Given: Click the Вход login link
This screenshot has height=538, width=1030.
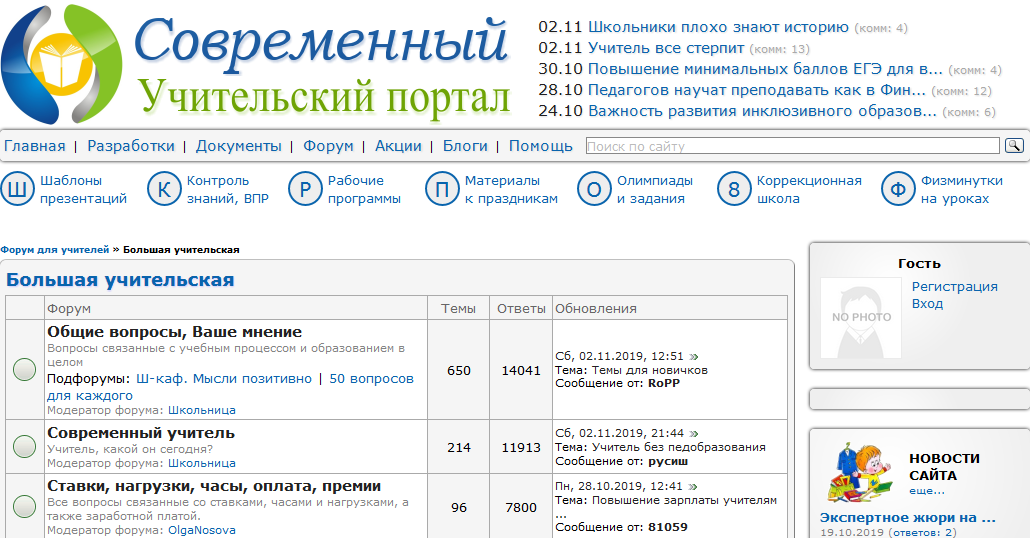Looking at the screenshot, I should pyautogui.click(x=927, y=303).
